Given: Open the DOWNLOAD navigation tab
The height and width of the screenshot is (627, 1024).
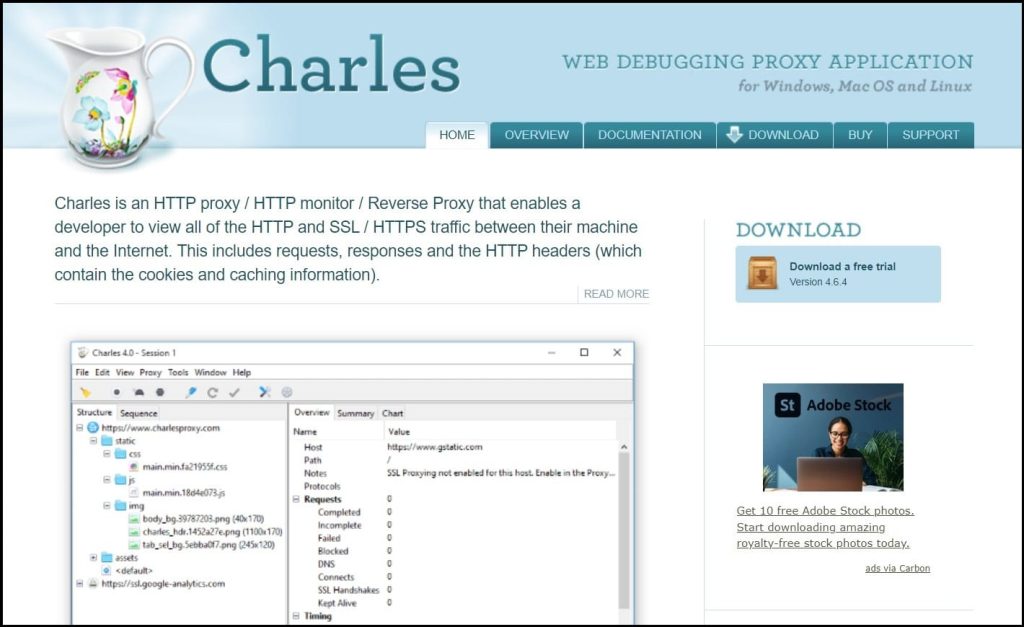Looking at the screenshot, I should click(775, 135).
